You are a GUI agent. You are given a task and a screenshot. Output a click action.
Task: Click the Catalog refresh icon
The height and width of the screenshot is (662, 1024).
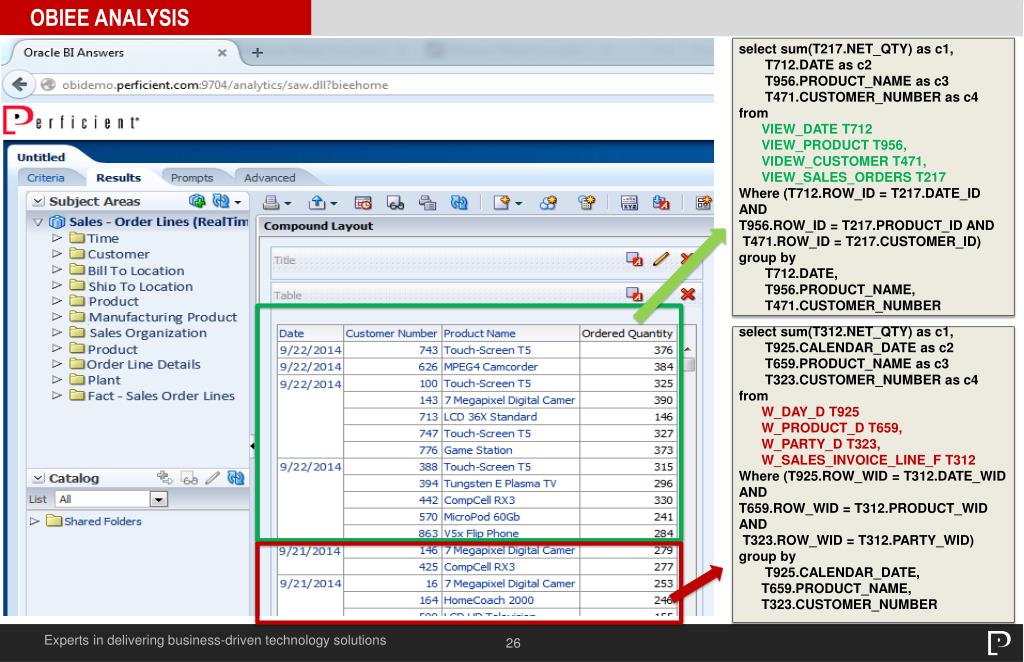pyautogui.click(x=236, y=478)
